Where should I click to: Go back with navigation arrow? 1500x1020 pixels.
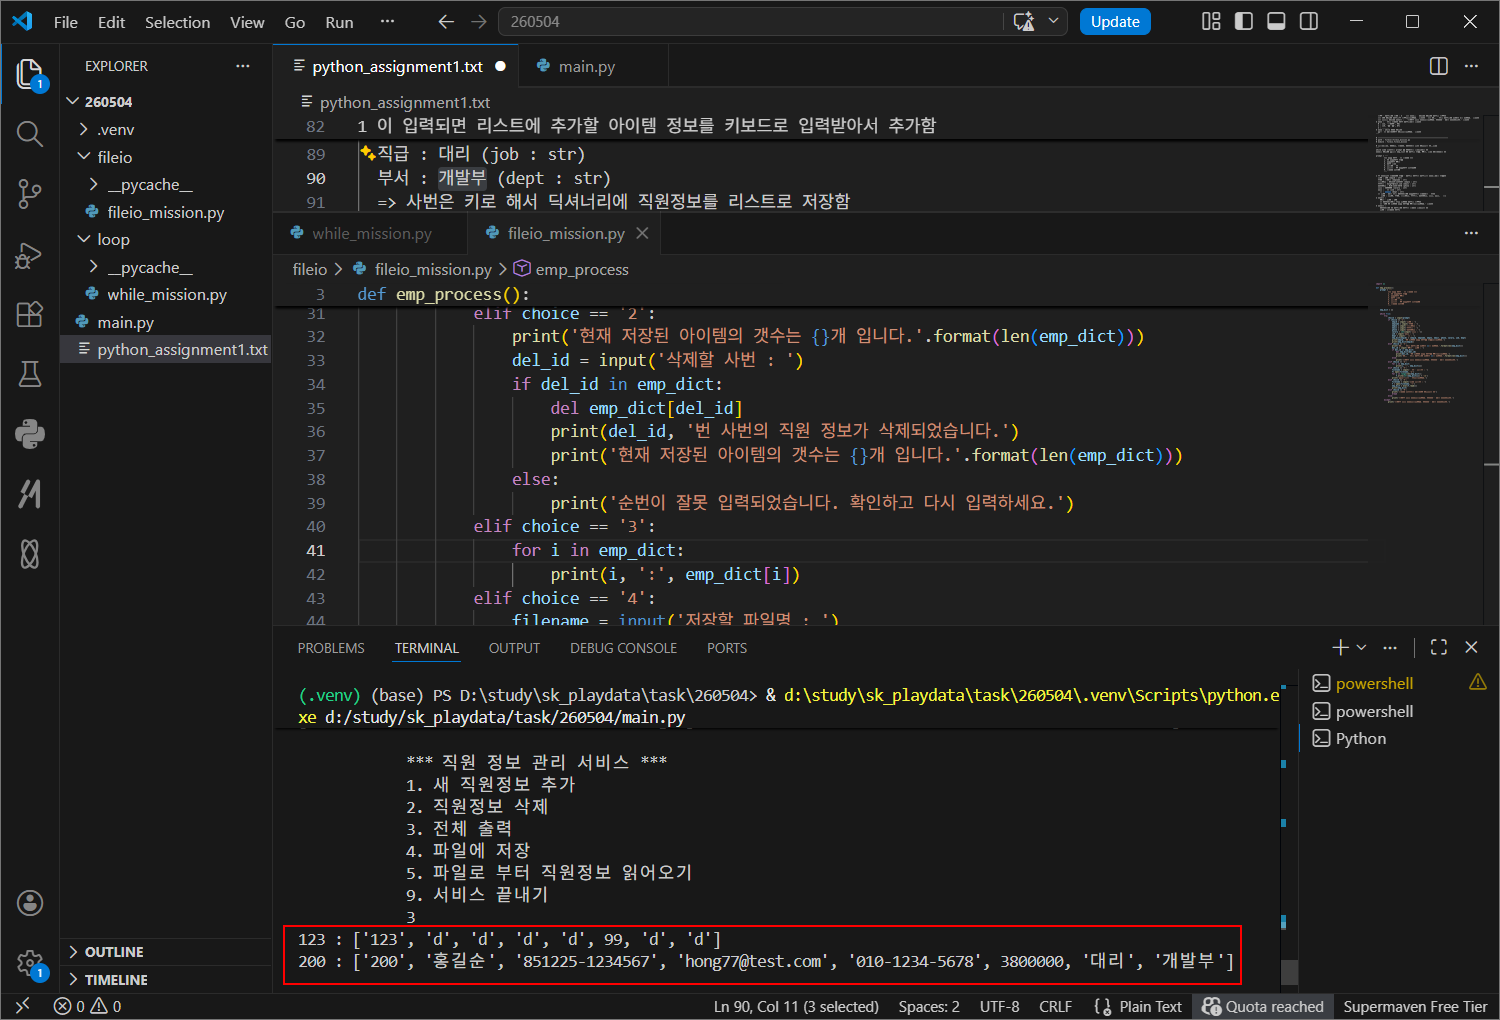tap(446, 21)
